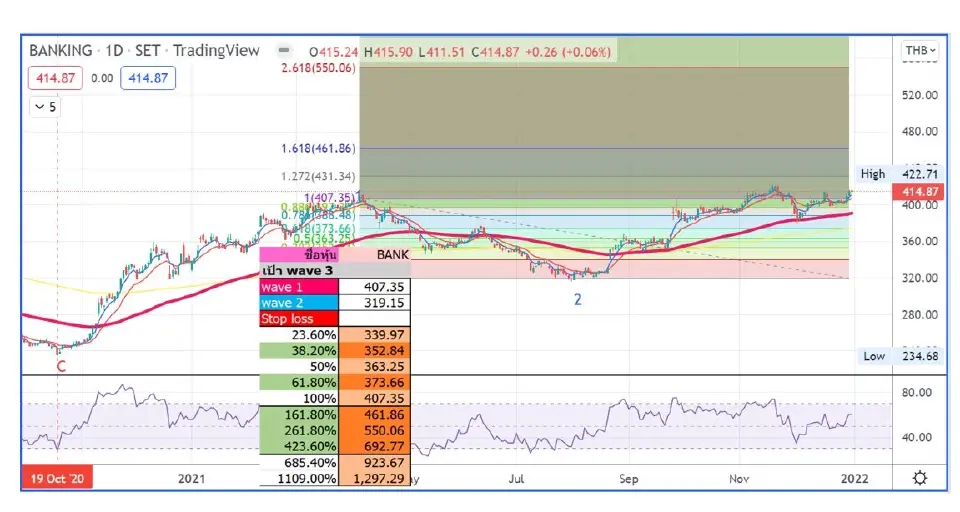The width and height of the screenshot is (960, 512).
Task: Open the THB currency dropdown
Action: 920,50
